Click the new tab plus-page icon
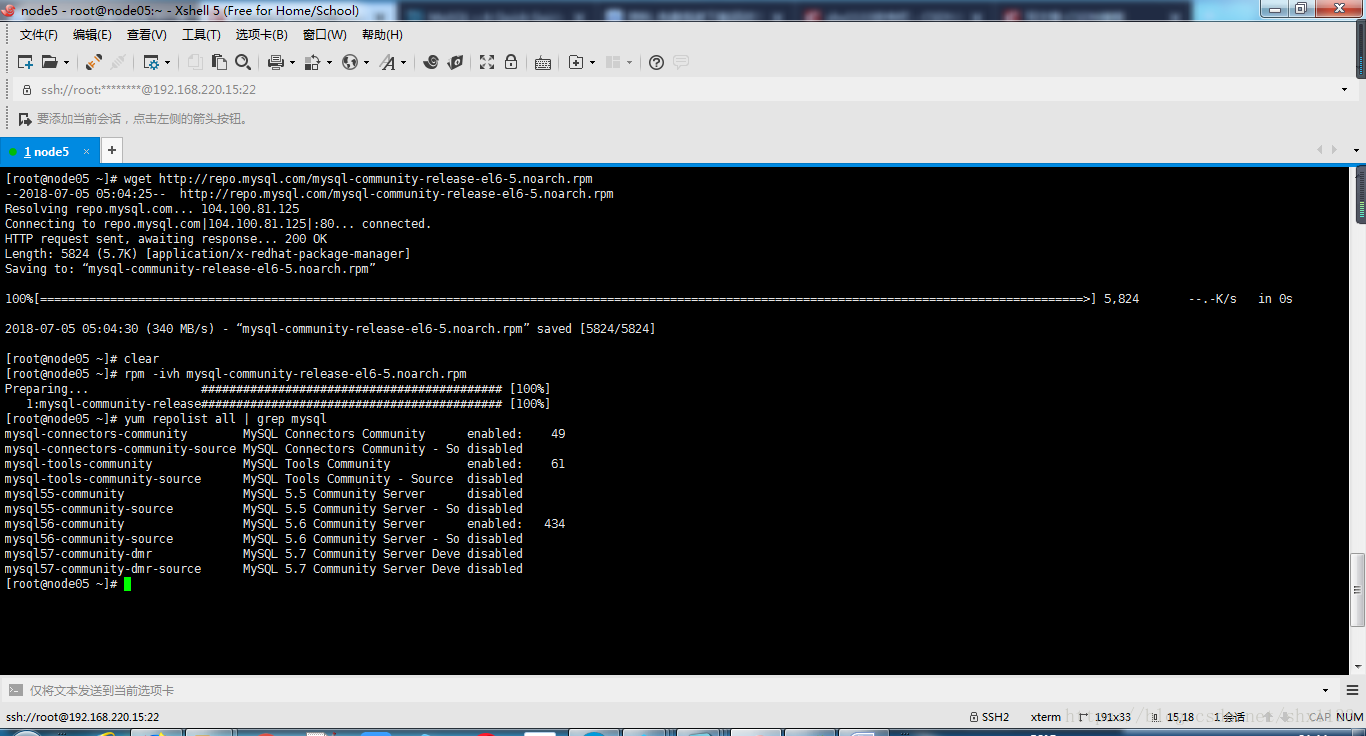 [x=576, y=62]
